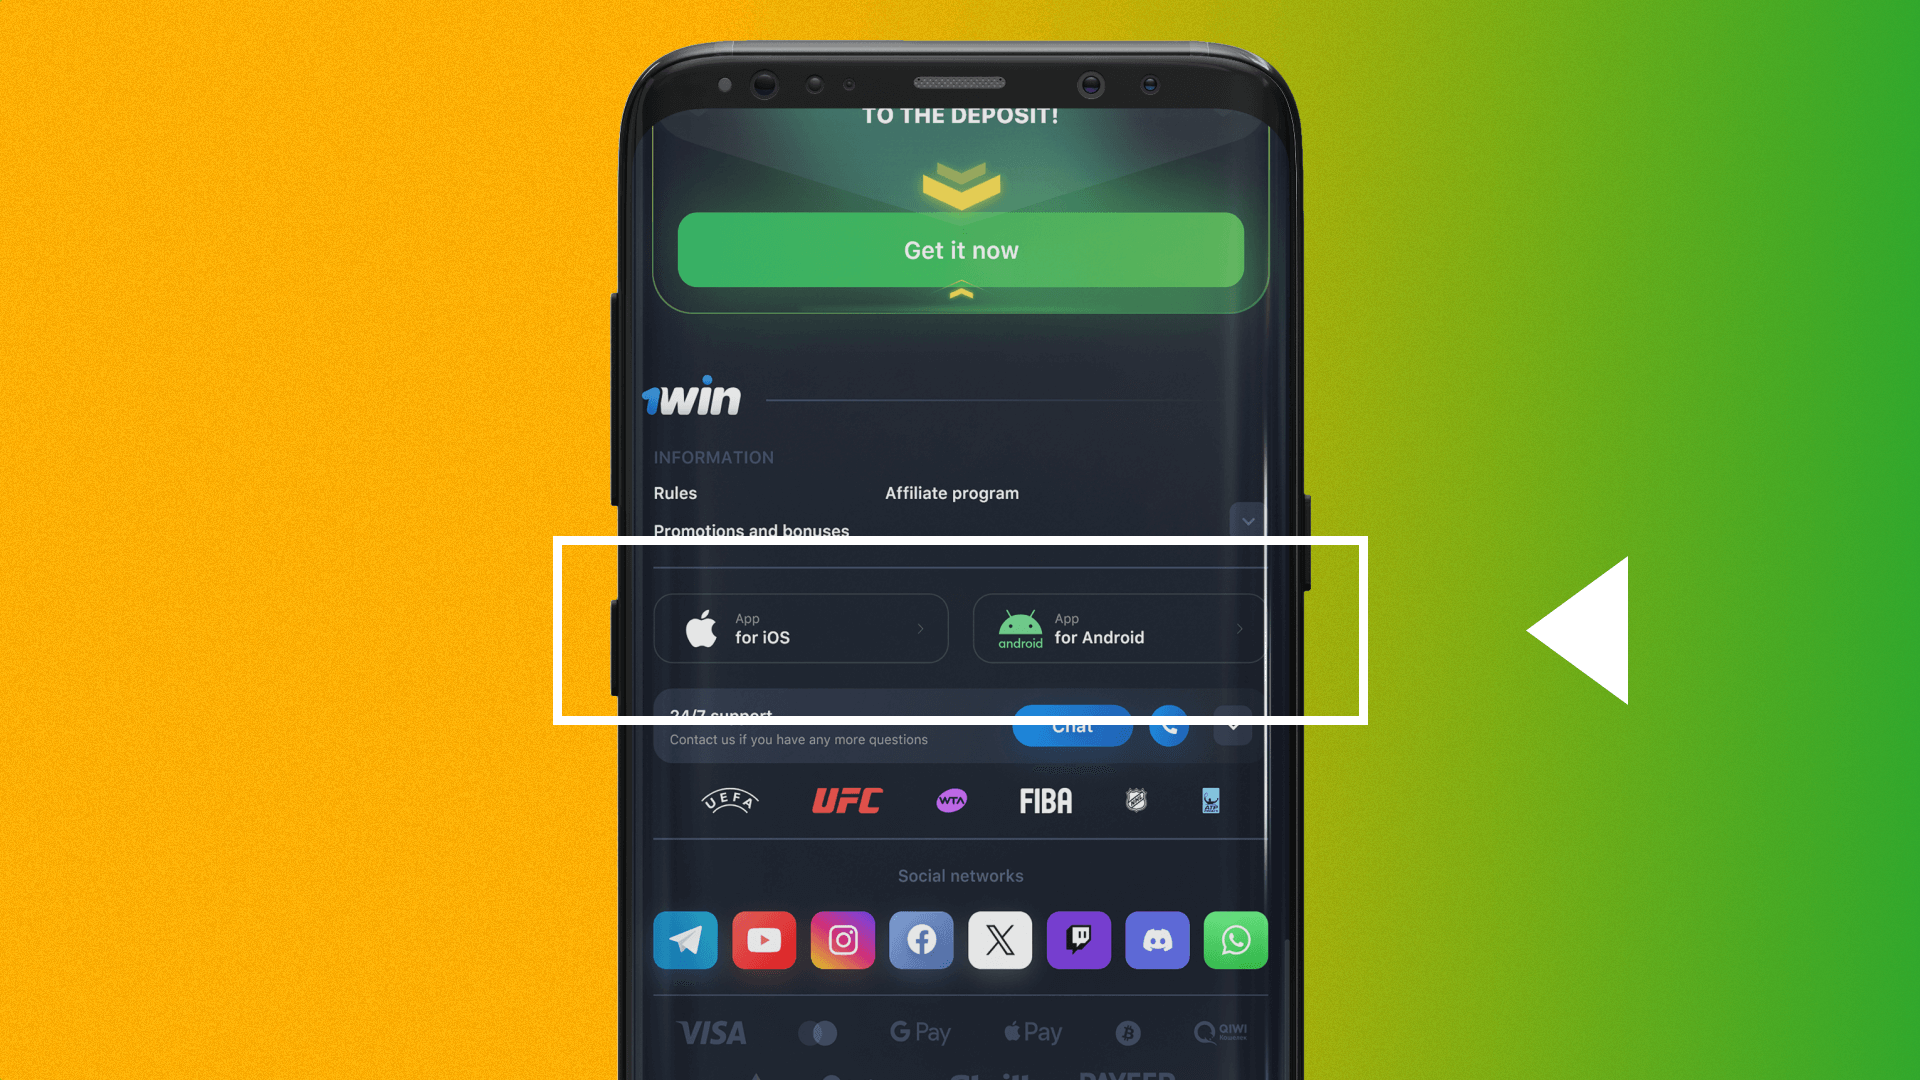Screen dimensions: 1920x1080
Task: Toggle the Promotions and bonuses tab
Action: tap(750, 530)
